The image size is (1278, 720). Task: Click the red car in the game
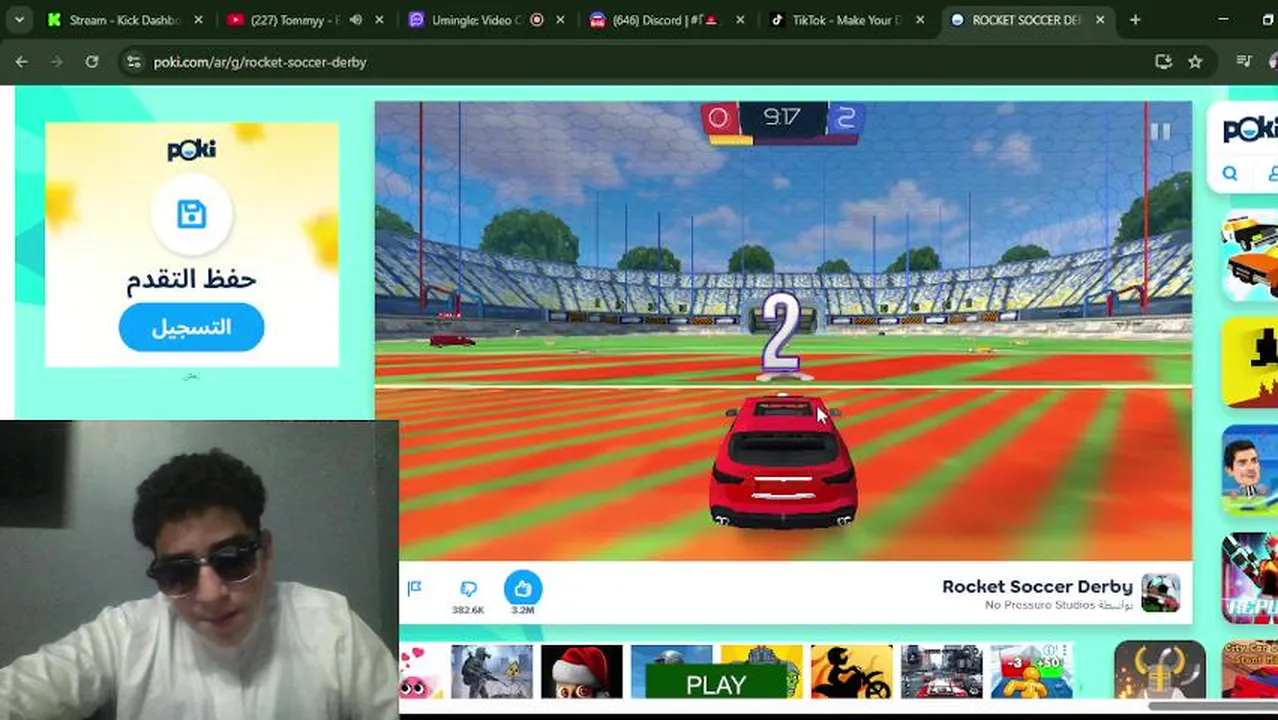click(x=783, y=460)
